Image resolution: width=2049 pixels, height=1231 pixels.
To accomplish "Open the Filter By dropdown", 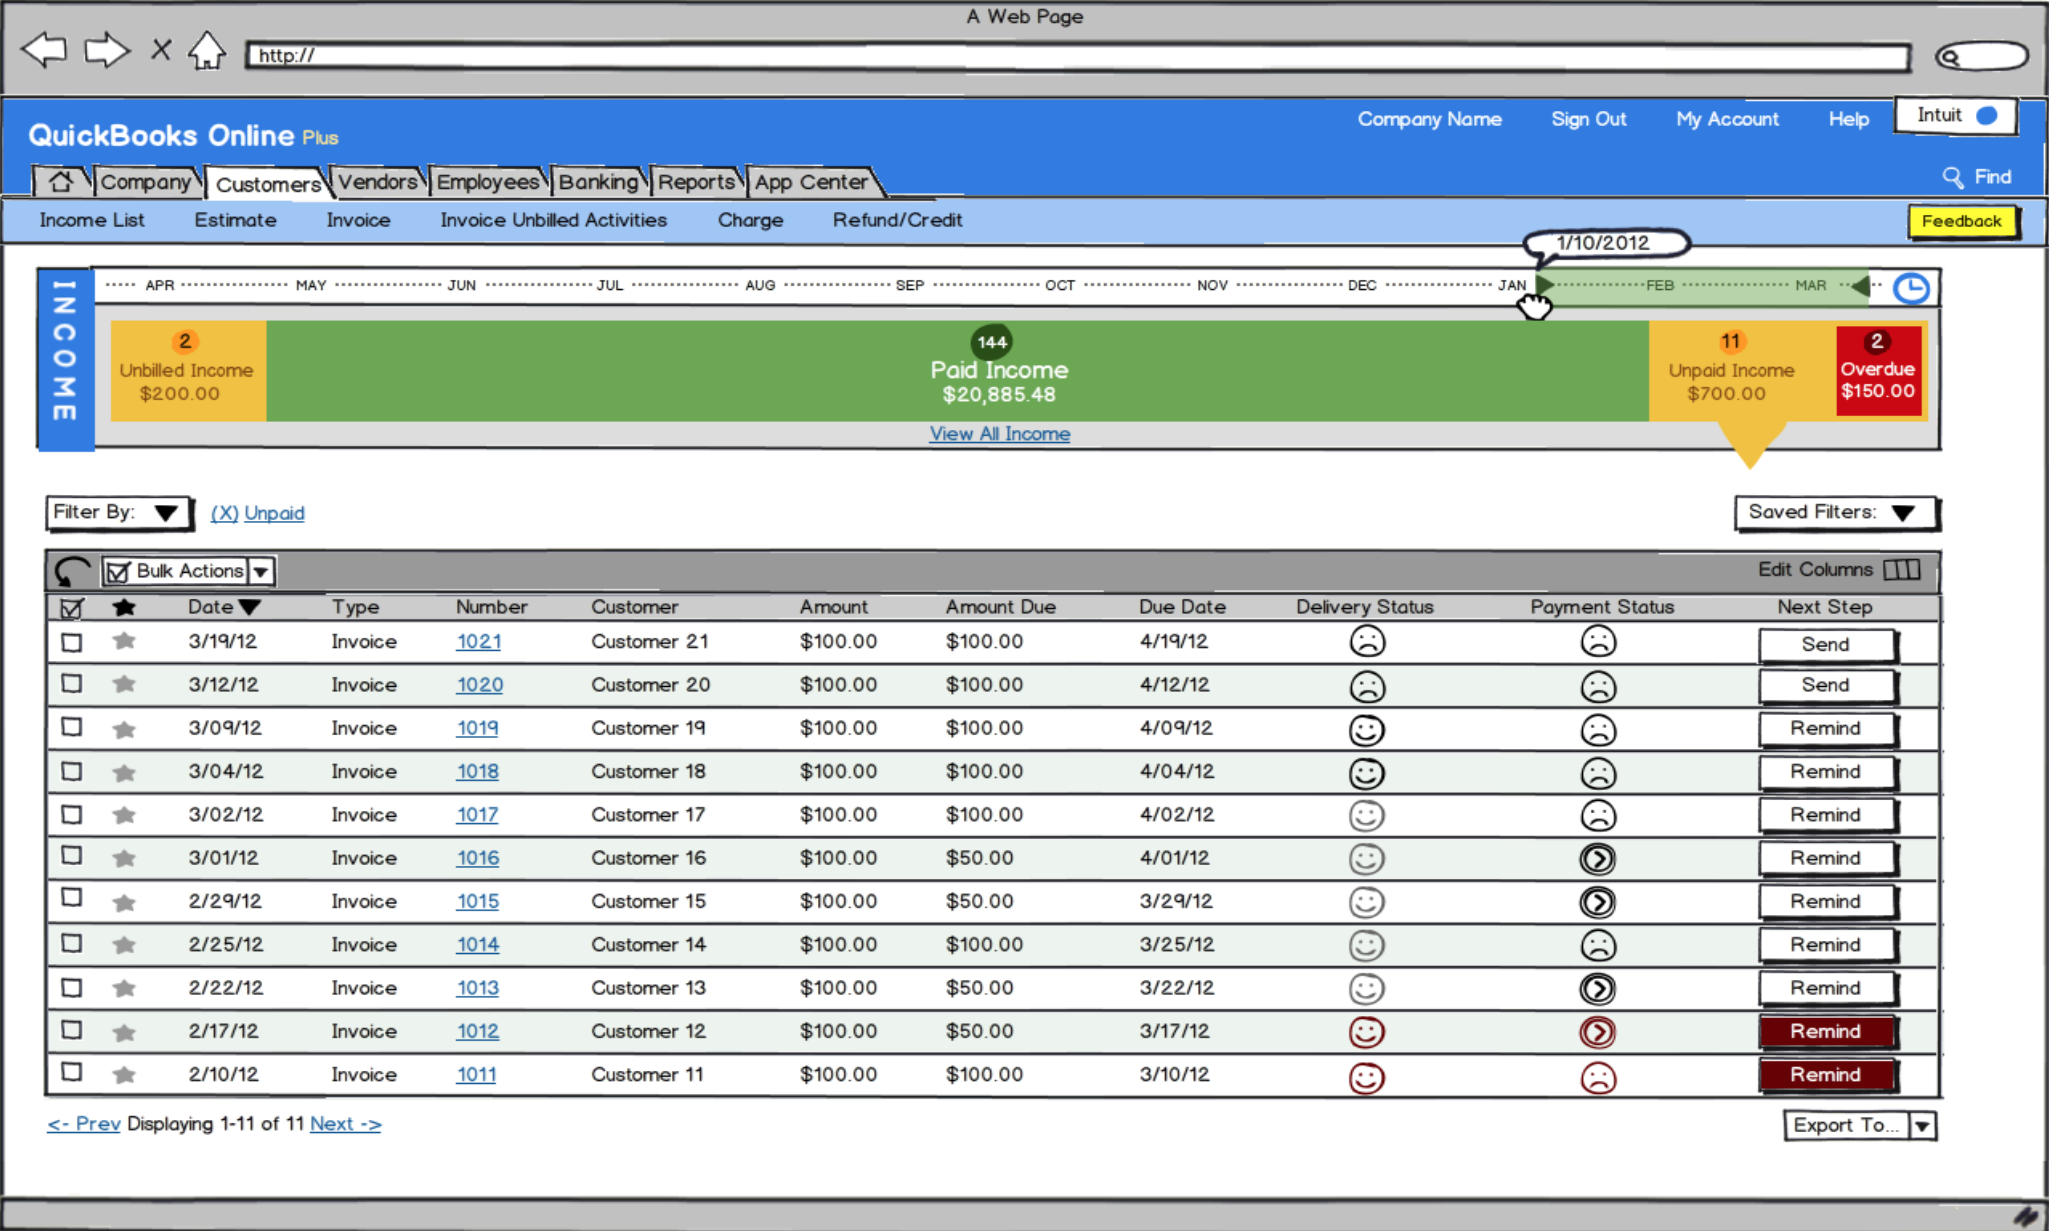I will click(x=118, y=512).
